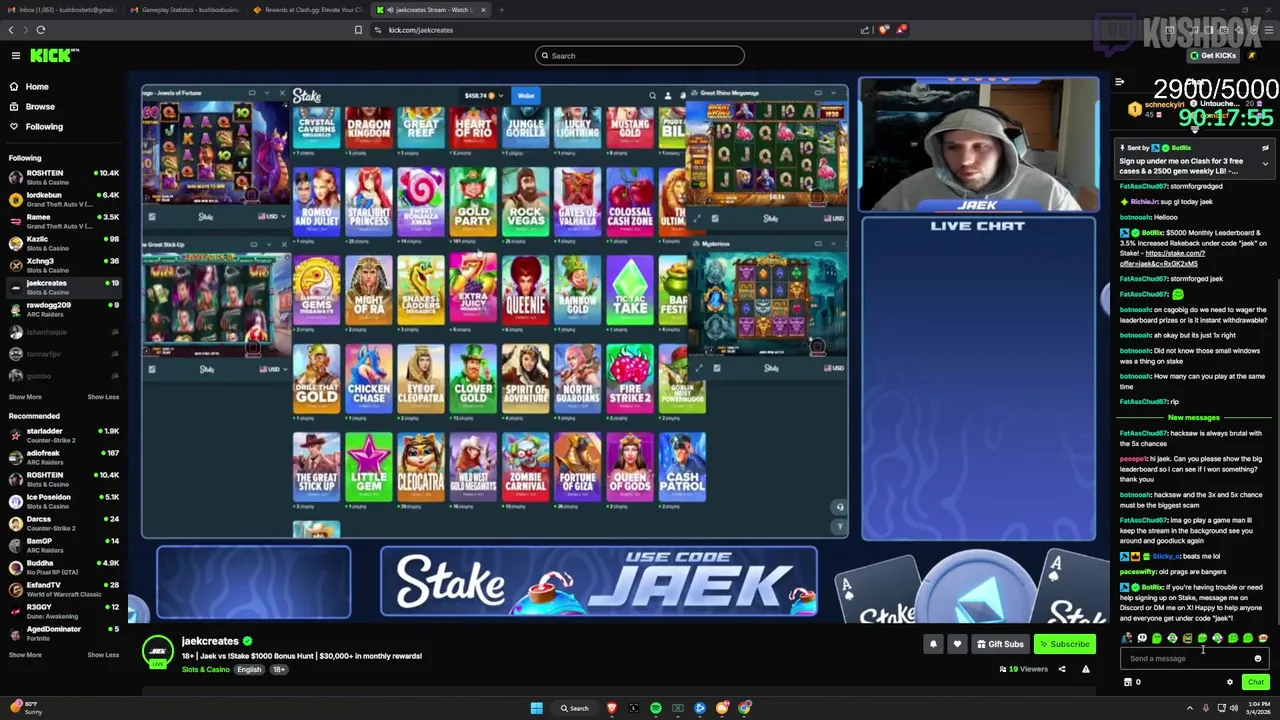1280x720 pixels.
Task: Expand the pinned BotRix message
Action: point(1265,164)
